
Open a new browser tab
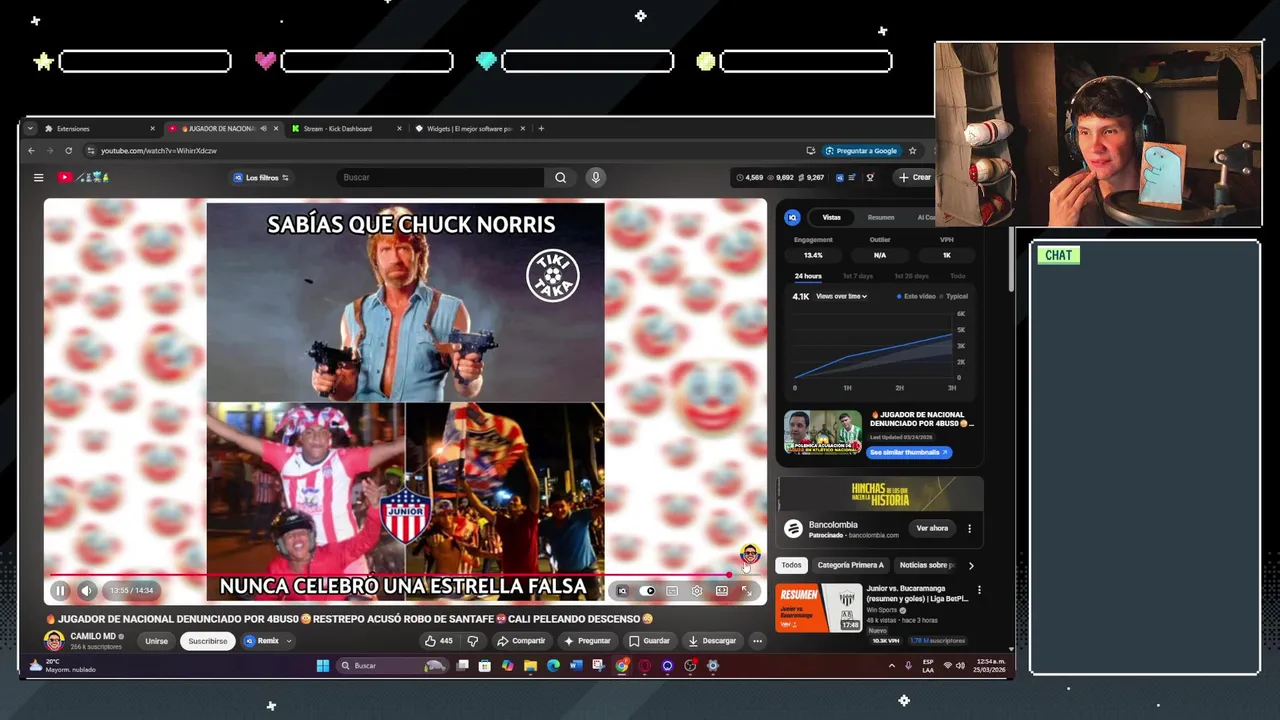pos(541,128)
